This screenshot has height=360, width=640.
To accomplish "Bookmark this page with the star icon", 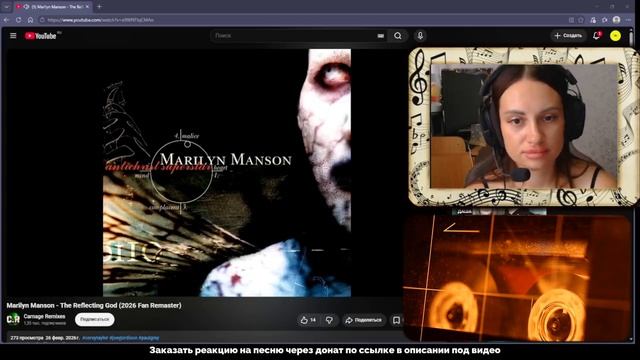I will [581, 20].
